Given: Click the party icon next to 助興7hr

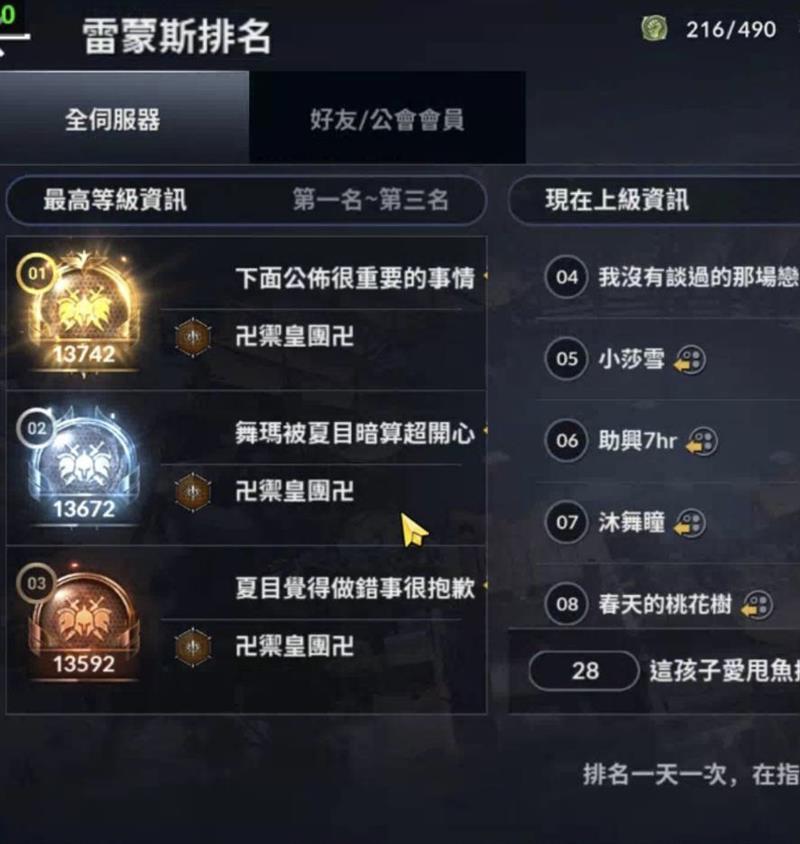Looking at the screenshot, I should (x=702, y=441).
